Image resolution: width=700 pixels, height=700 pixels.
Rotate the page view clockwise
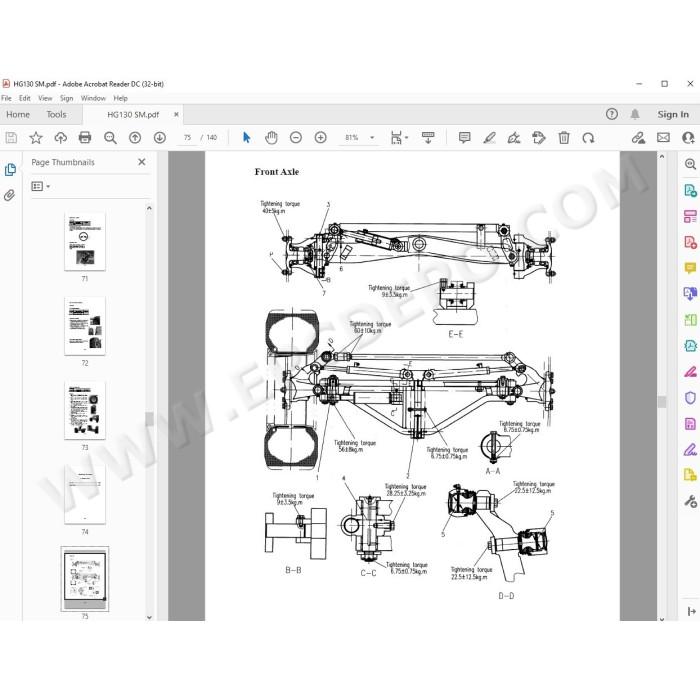pyautogui.click(x=588, y=138)
